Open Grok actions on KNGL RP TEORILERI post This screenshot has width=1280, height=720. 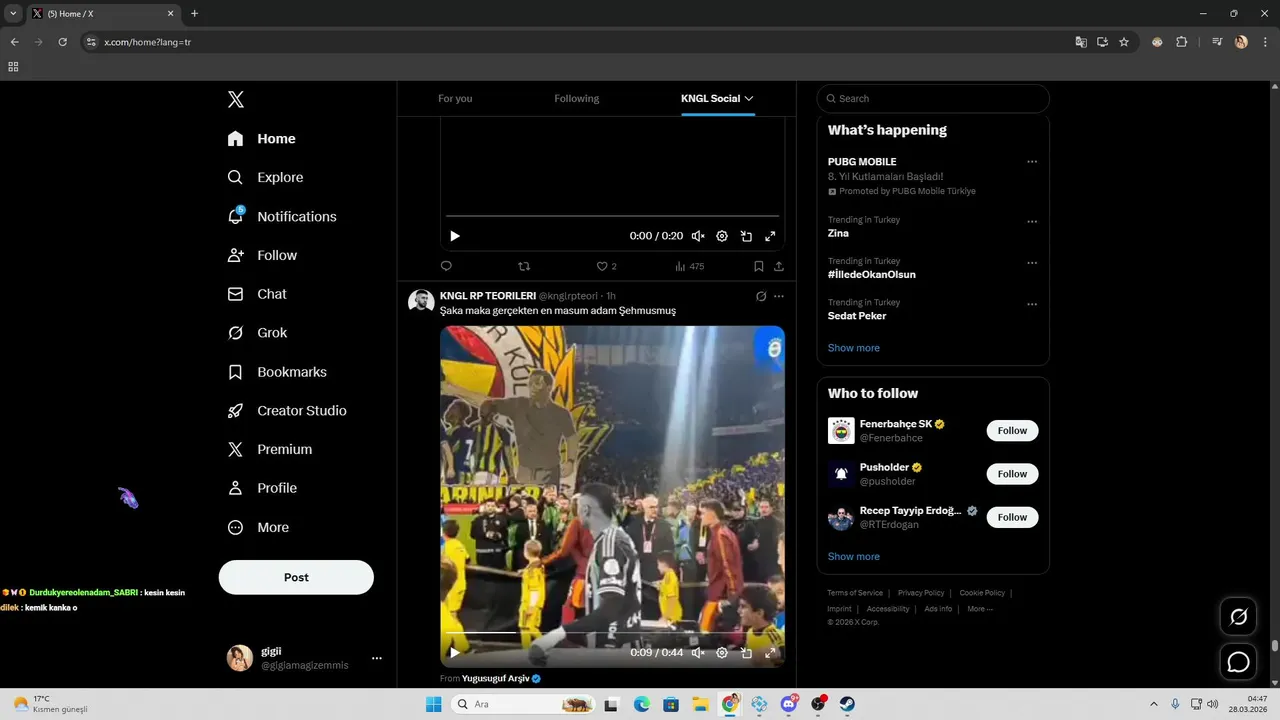click(x=761, y=296)
